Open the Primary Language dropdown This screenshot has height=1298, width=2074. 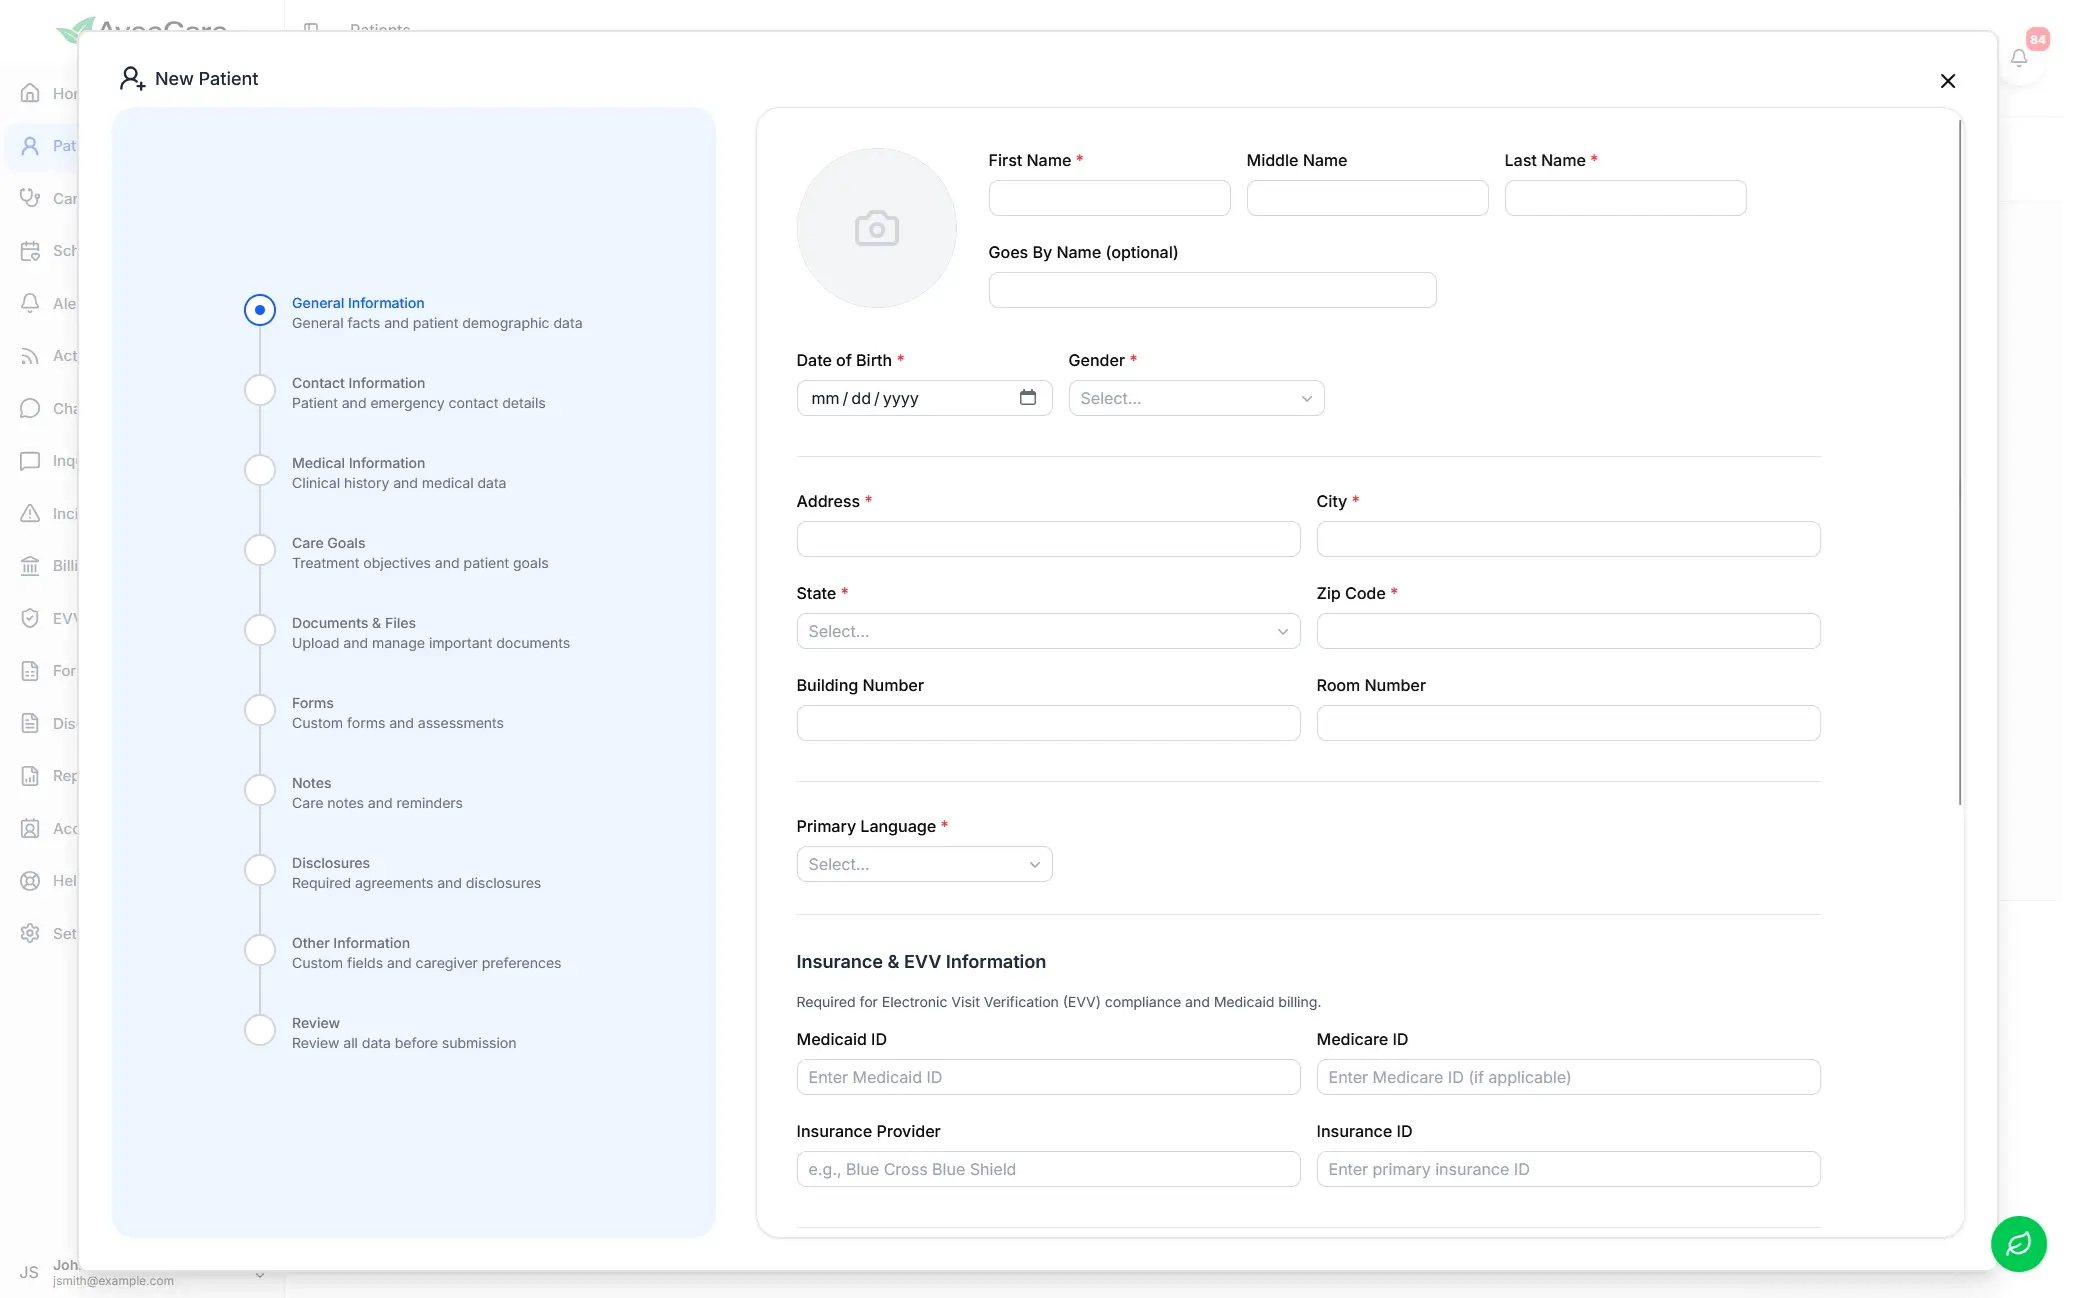[x=923, y=864]
